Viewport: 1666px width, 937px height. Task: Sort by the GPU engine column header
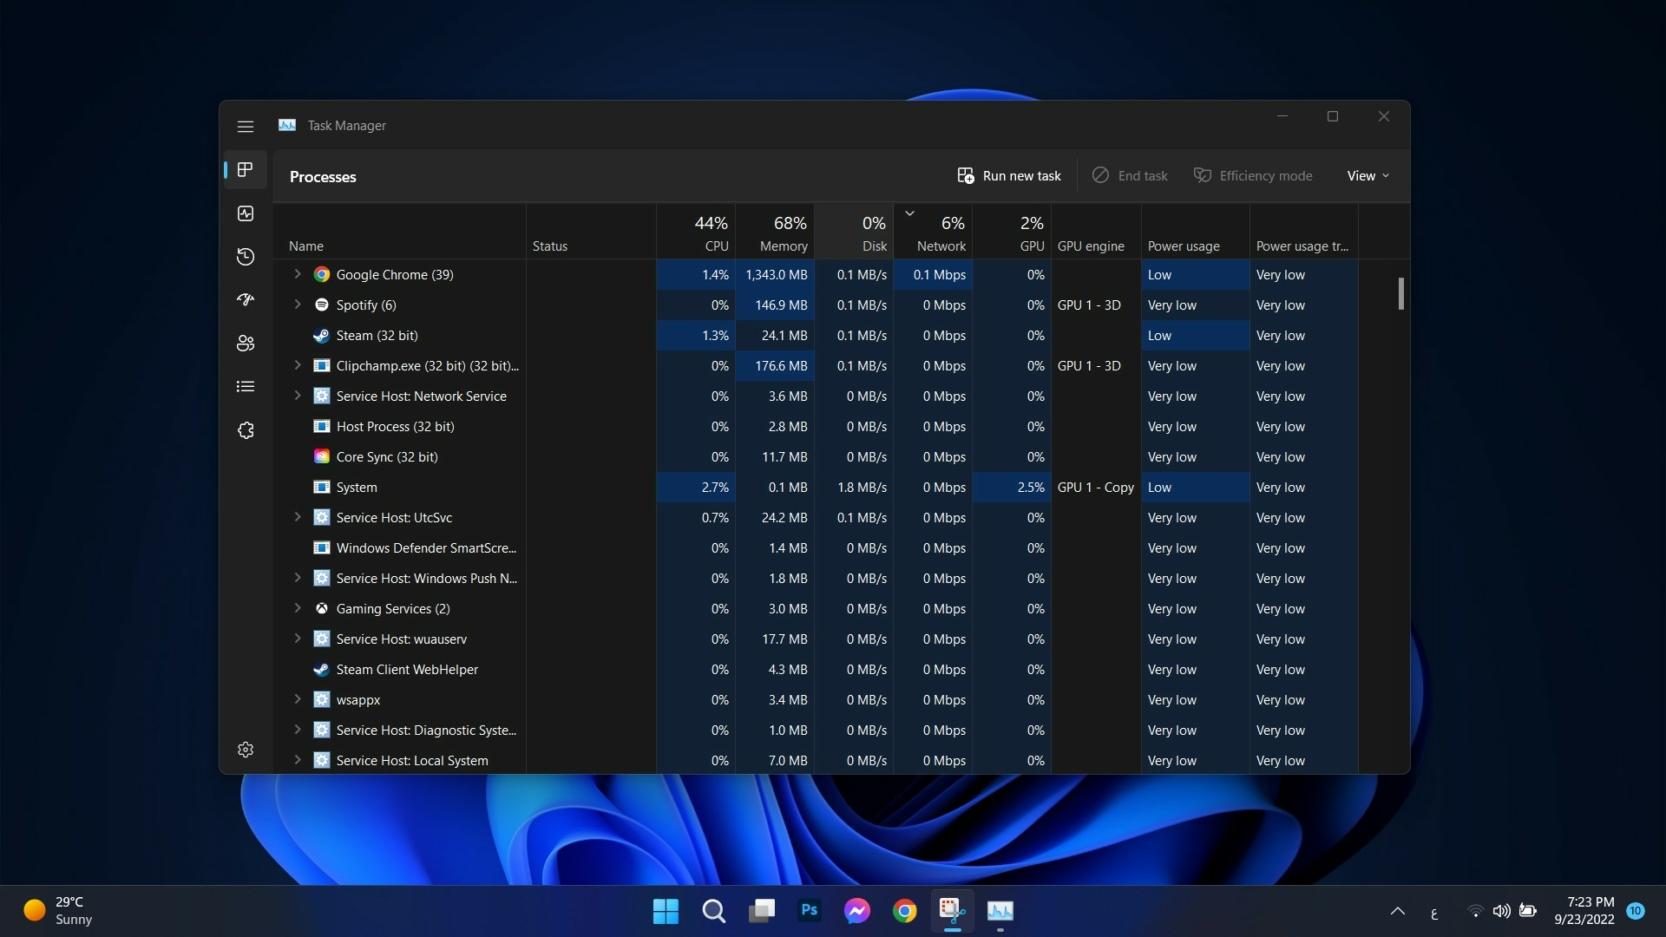(1096, 232)
